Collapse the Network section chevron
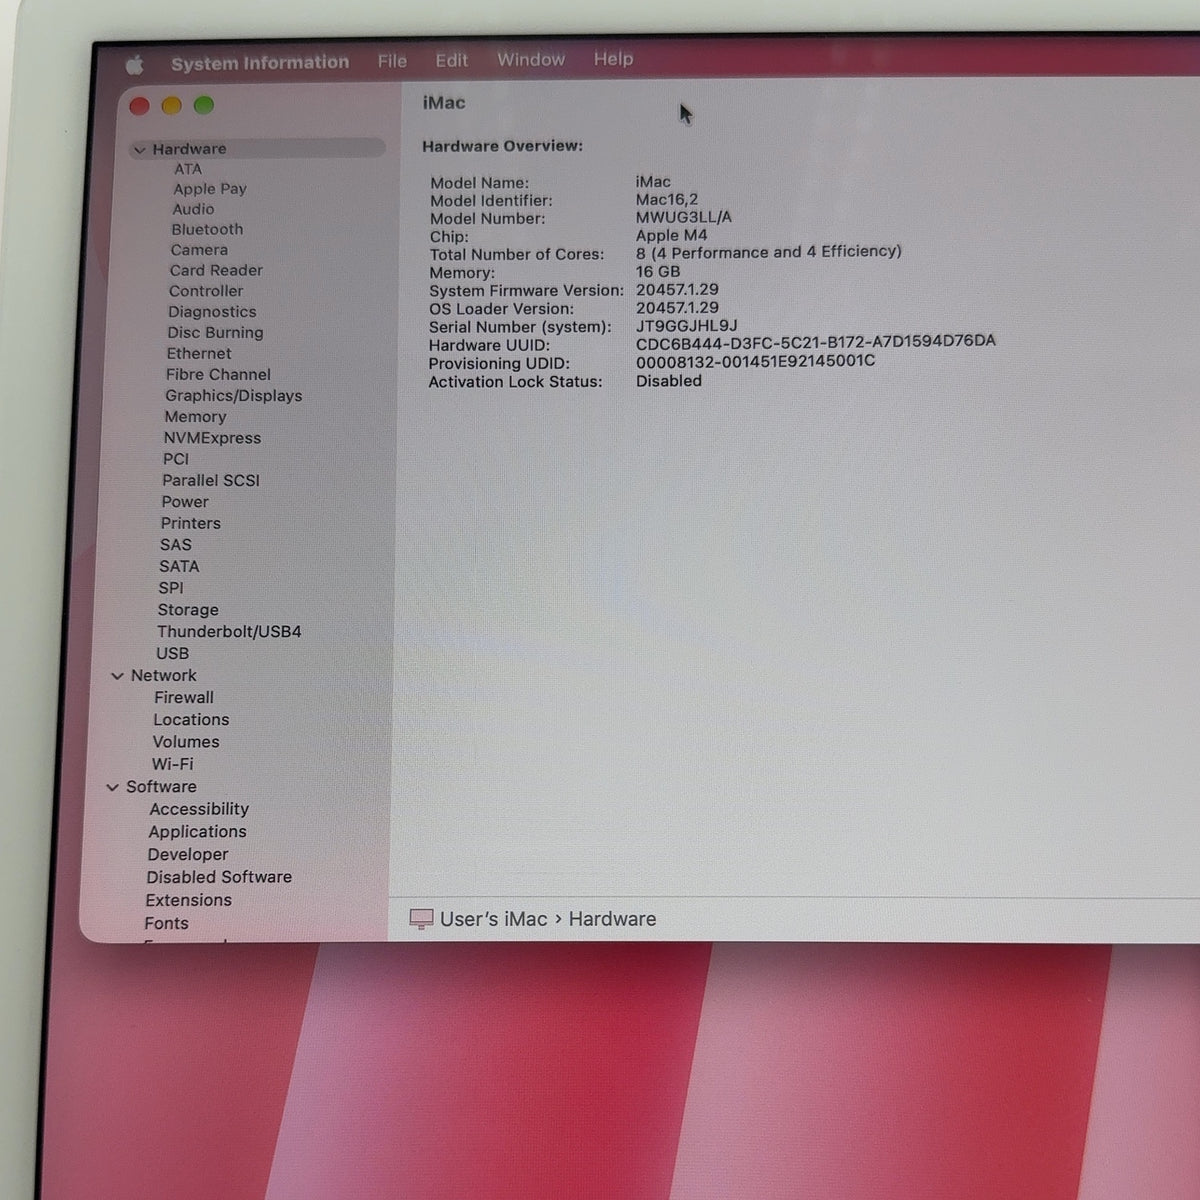Viewport: 1200px width, 1200px height. (117, 676)
